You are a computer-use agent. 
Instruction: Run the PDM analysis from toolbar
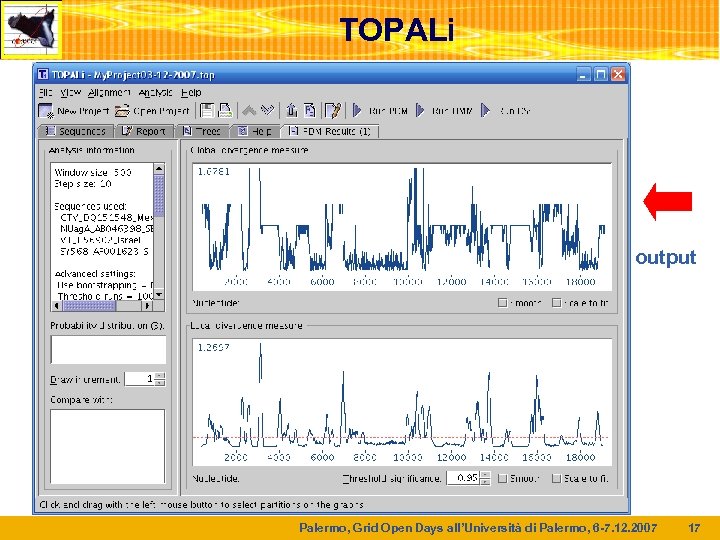point(380,111)
